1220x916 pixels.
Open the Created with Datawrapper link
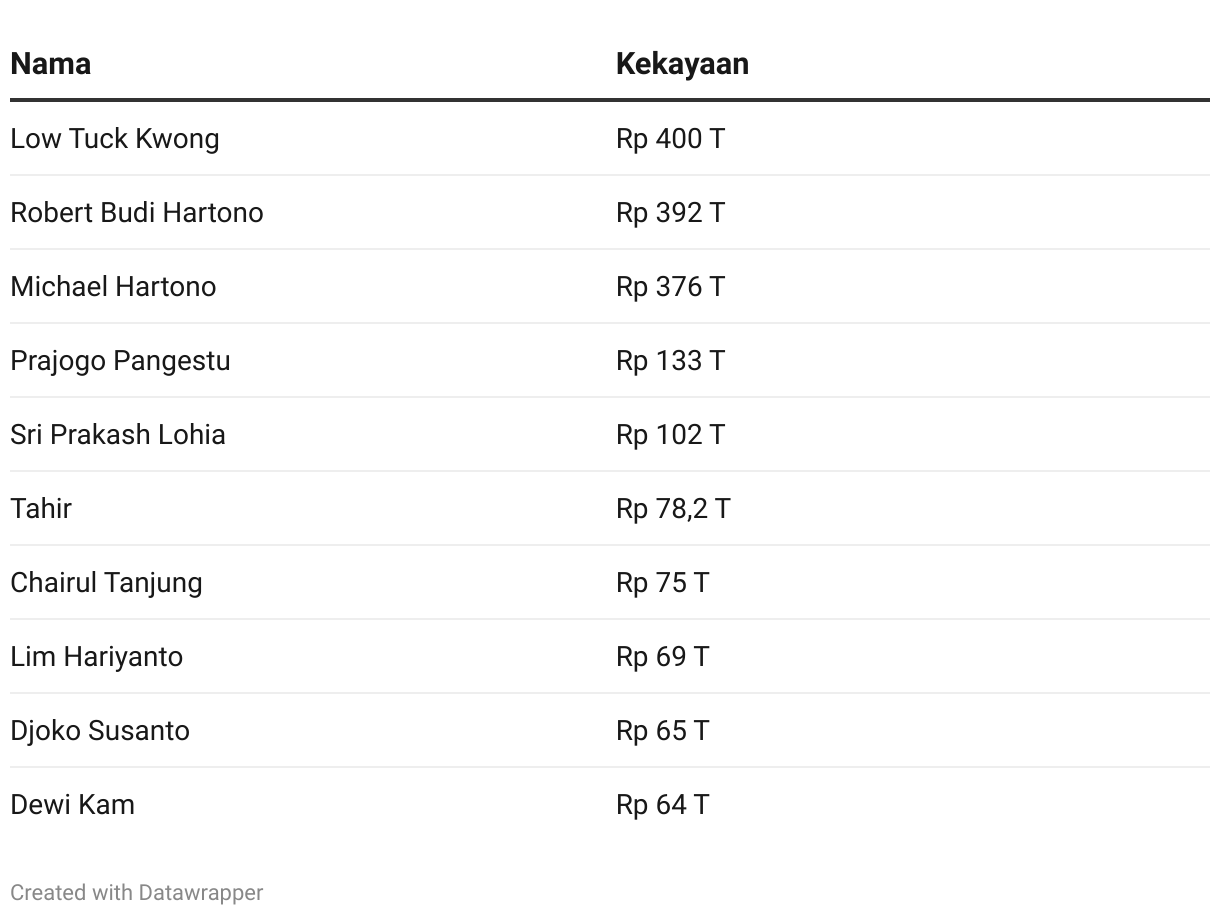(x=137, y=892)
